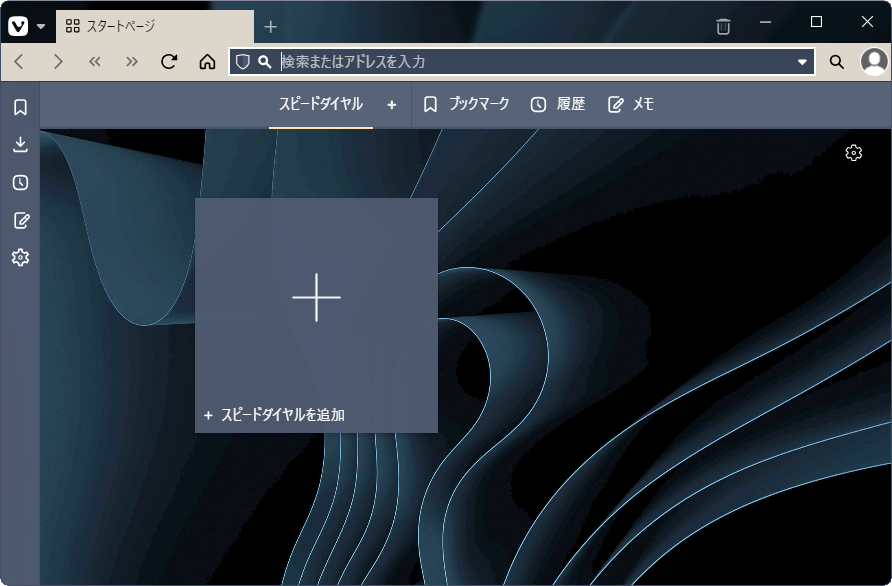Click the rewind navigation button

click(94, 61)
